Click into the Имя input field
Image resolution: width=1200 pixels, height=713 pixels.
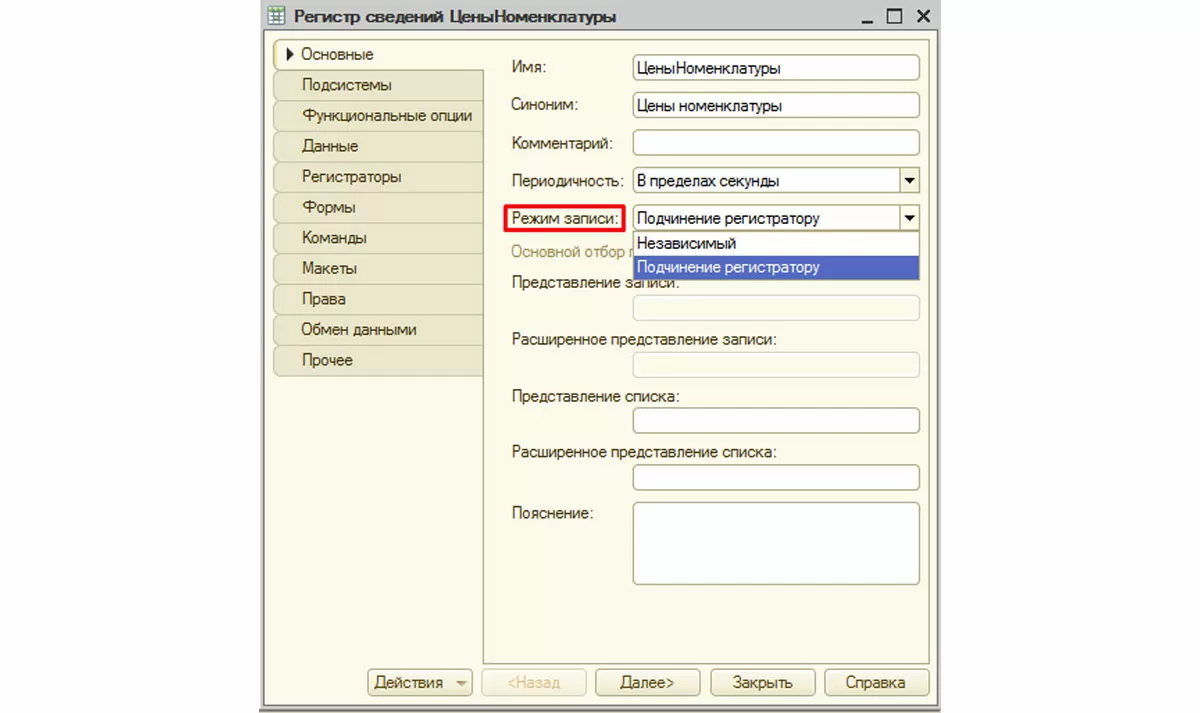(775, 68)
